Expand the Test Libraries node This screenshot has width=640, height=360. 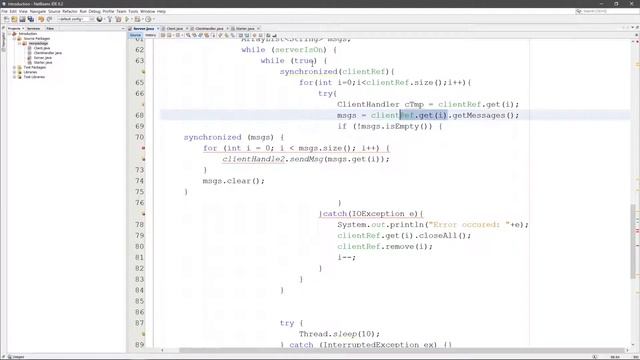14,77
